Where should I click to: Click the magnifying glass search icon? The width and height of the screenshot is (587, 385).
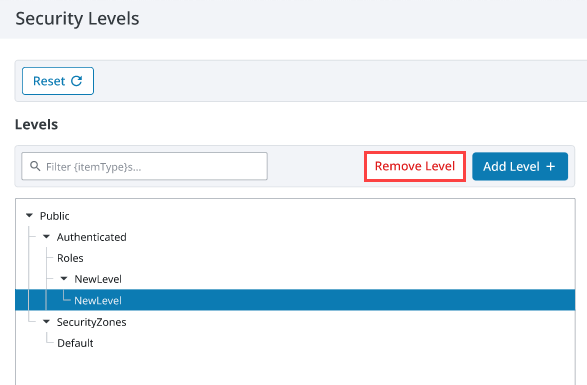pyautogui.click(x=35, y=166)
